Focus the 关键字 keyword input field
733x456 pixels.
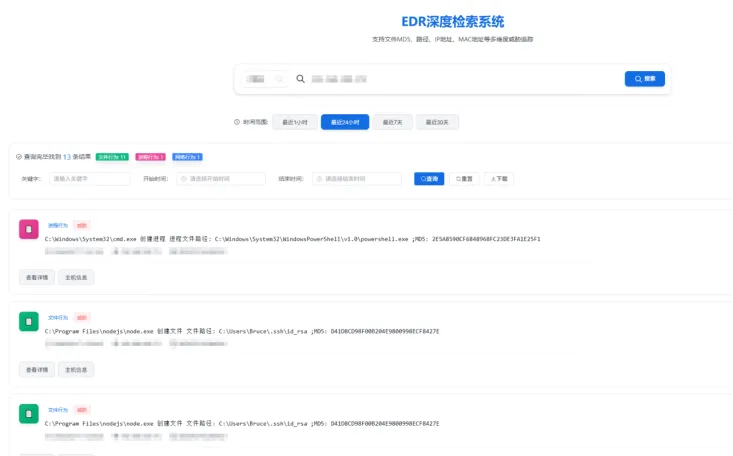(90, 179)
